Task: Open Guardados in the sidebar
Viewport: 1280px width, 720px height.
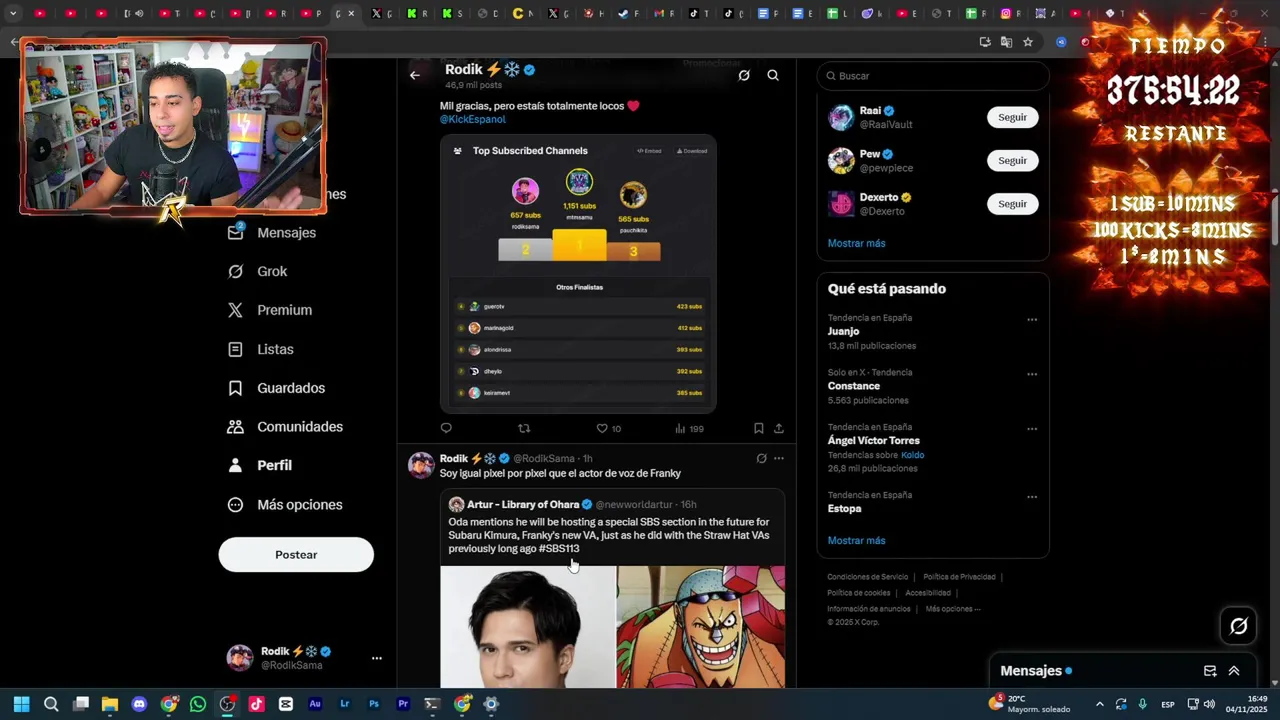Action: pos(276,388)
